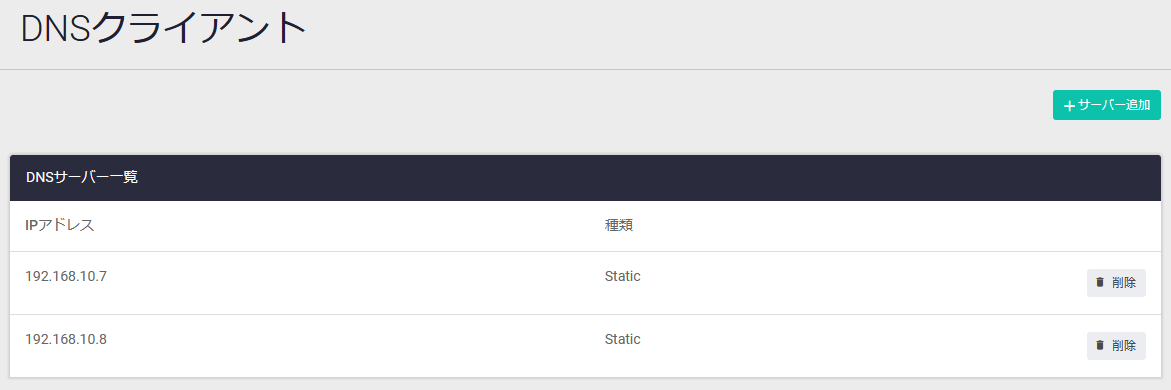Screen dimensions: 1171x390
Task: Click 削除 text label in second server row
Action: (1123, 346)
